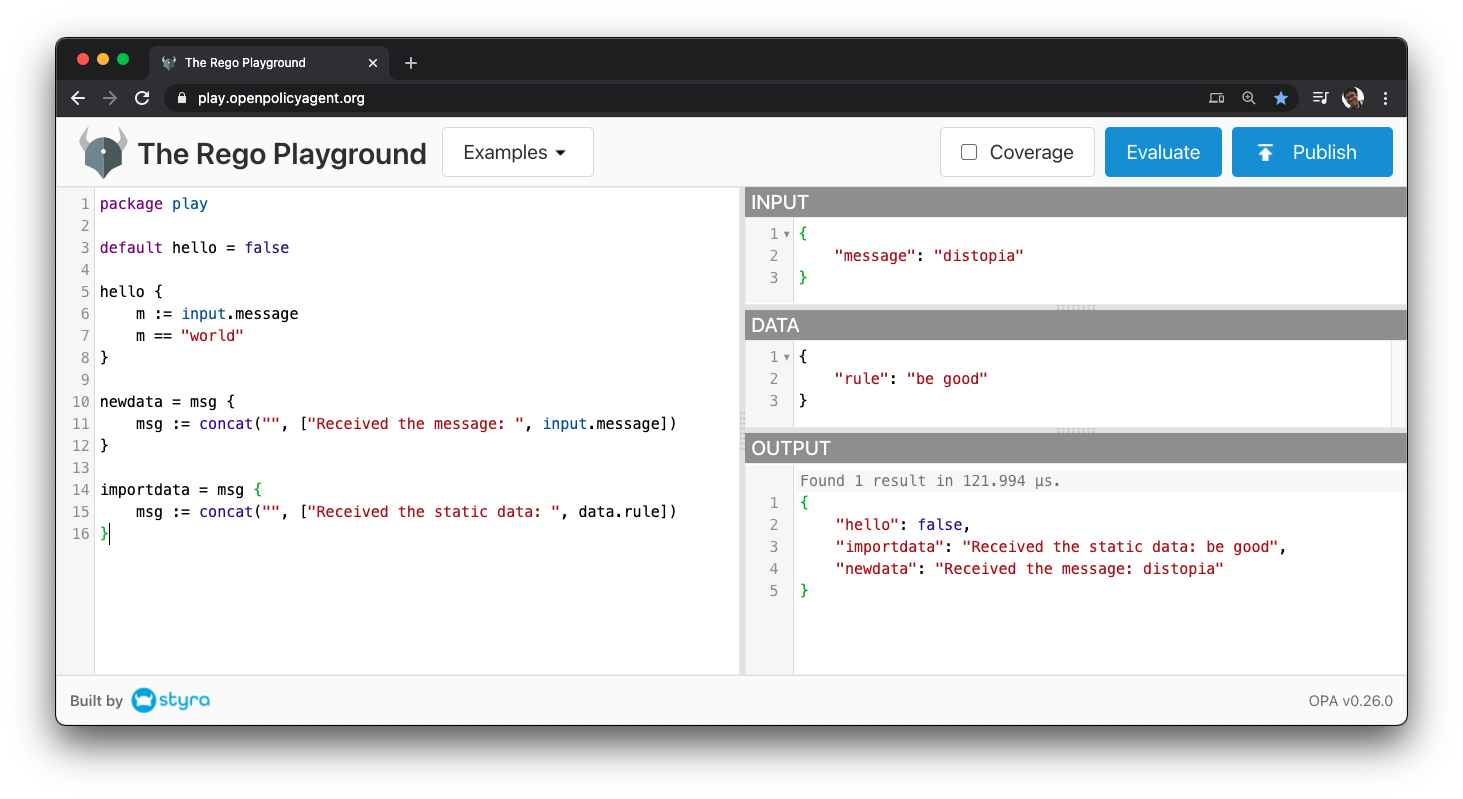Click the "rule" key in DATA

[861, 379]
